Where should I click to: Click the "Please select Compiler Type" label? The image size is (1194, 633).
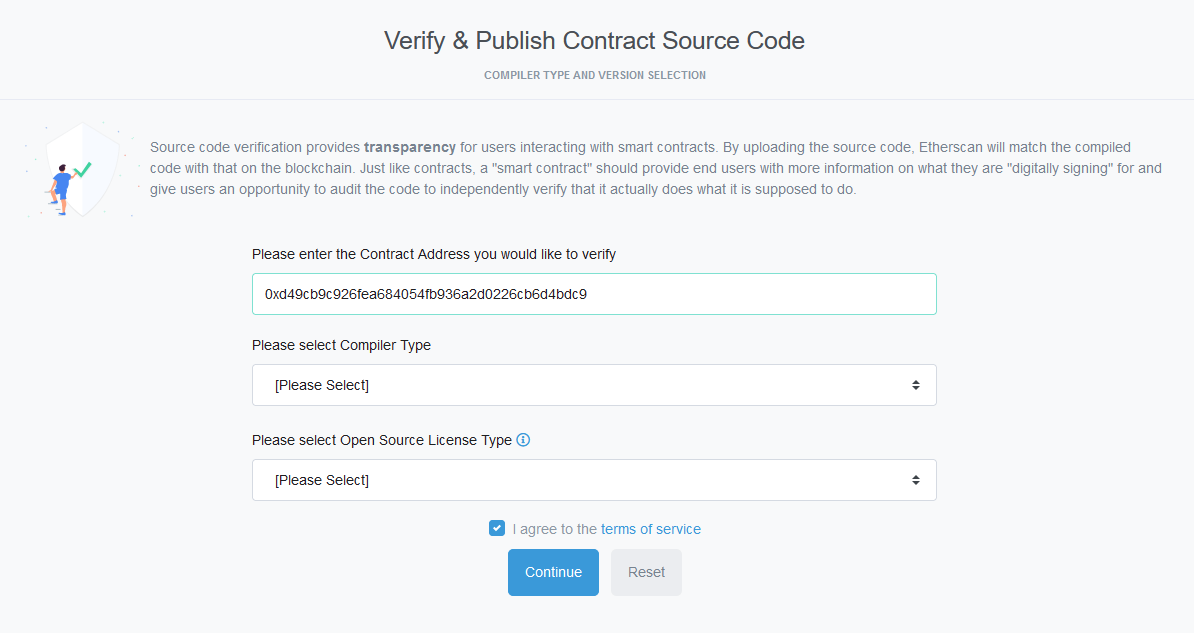click(x=341, y=345)
